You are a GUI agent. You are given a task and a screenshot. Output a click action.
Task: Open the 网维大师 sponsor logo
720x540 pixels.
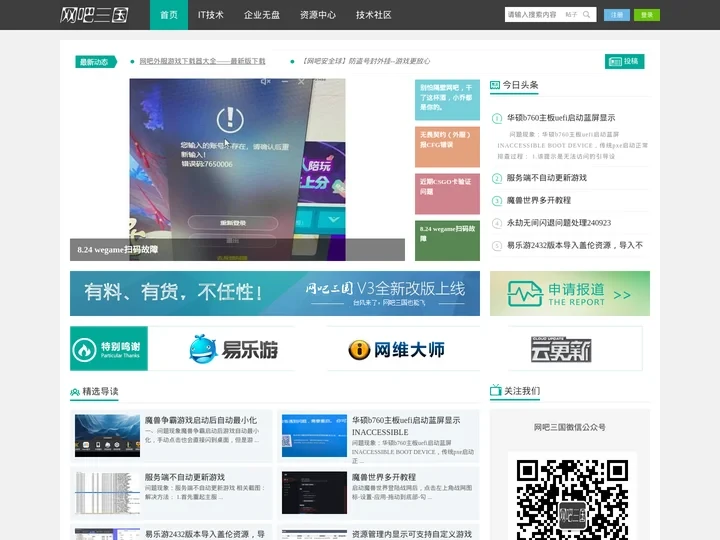click(396, 349)
